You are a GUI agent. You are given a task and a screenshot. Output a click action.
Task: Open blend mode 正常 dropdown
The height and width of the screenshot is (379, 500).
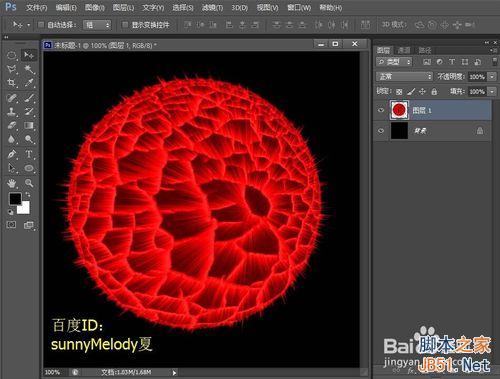click(x=404, y=77)
